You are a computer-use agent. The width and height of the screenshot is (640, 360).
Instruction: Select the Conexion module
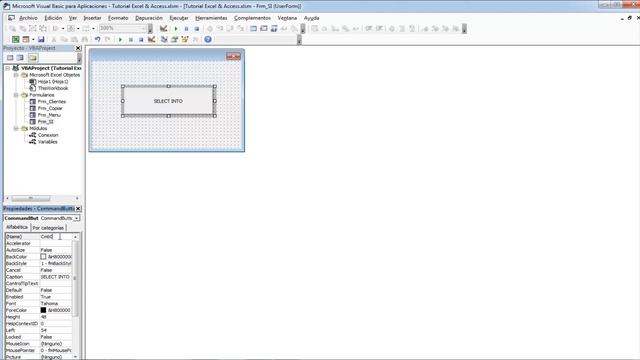point(48,135)
